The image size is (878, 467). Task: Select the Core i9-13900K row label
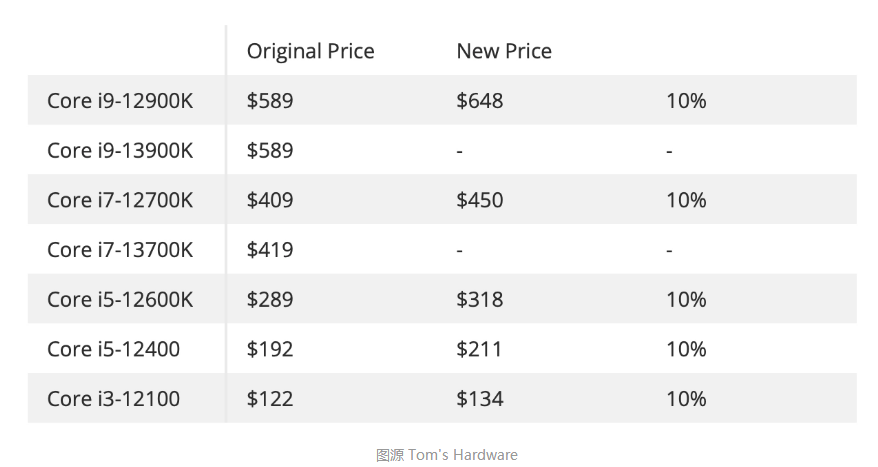pos(120,151)
